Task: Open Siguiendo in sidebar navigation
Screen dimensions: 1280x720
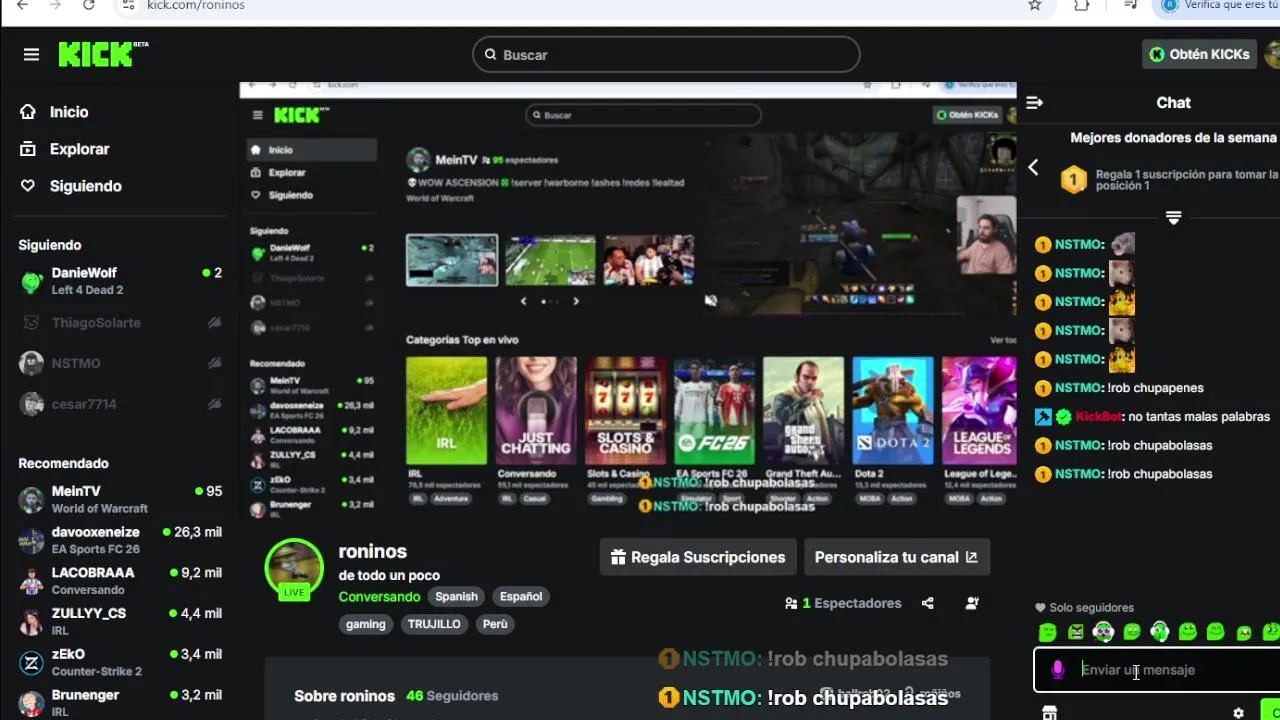Action: (85, 186)
